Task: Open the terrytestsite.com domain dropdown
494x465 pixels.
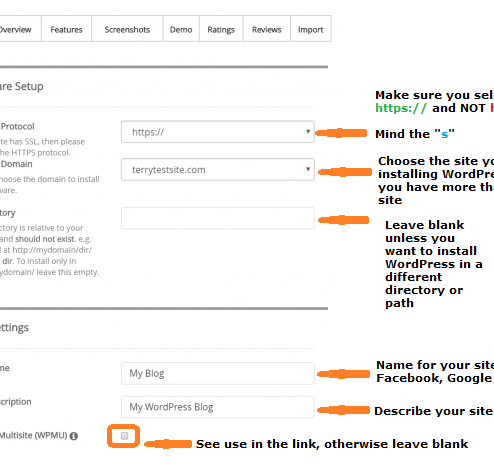Action: 218,170
